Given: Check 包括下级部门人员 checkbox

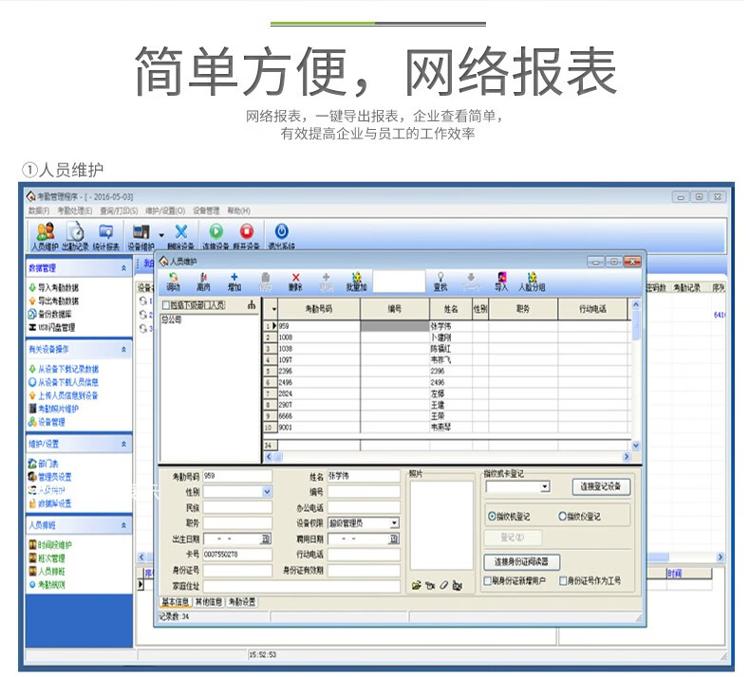Looking at the screenshot, I should tap(166, 305).
